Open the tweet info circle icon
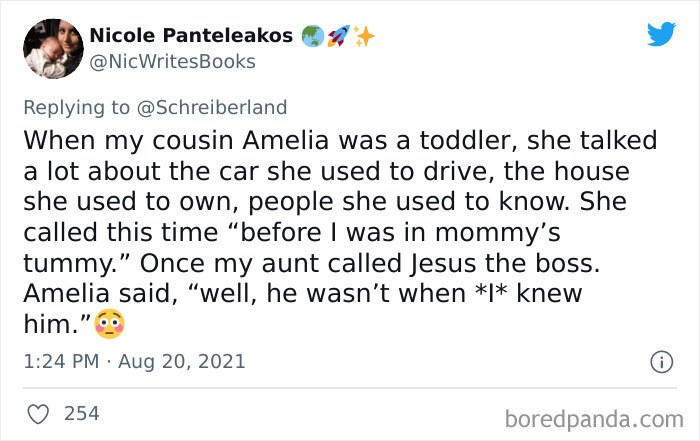700x441 pixels. pos(660,362)
